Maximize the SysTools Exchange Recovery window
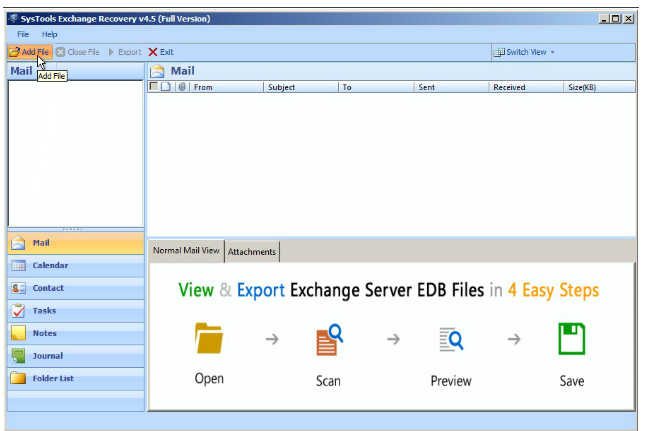The width and height of the screenshot is (645, 431). 616,19
